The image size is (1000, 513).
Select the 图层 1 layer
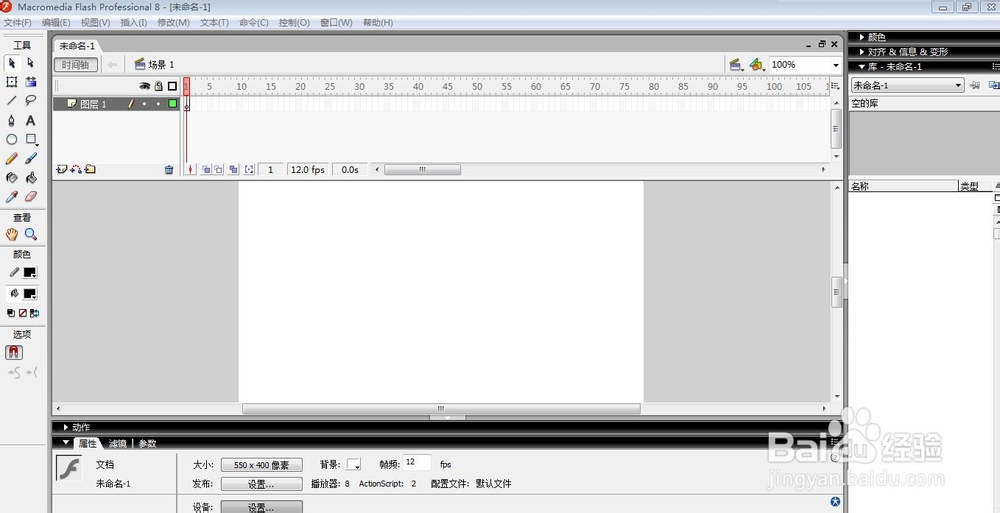pyautogui.click(x=92, y=104)
